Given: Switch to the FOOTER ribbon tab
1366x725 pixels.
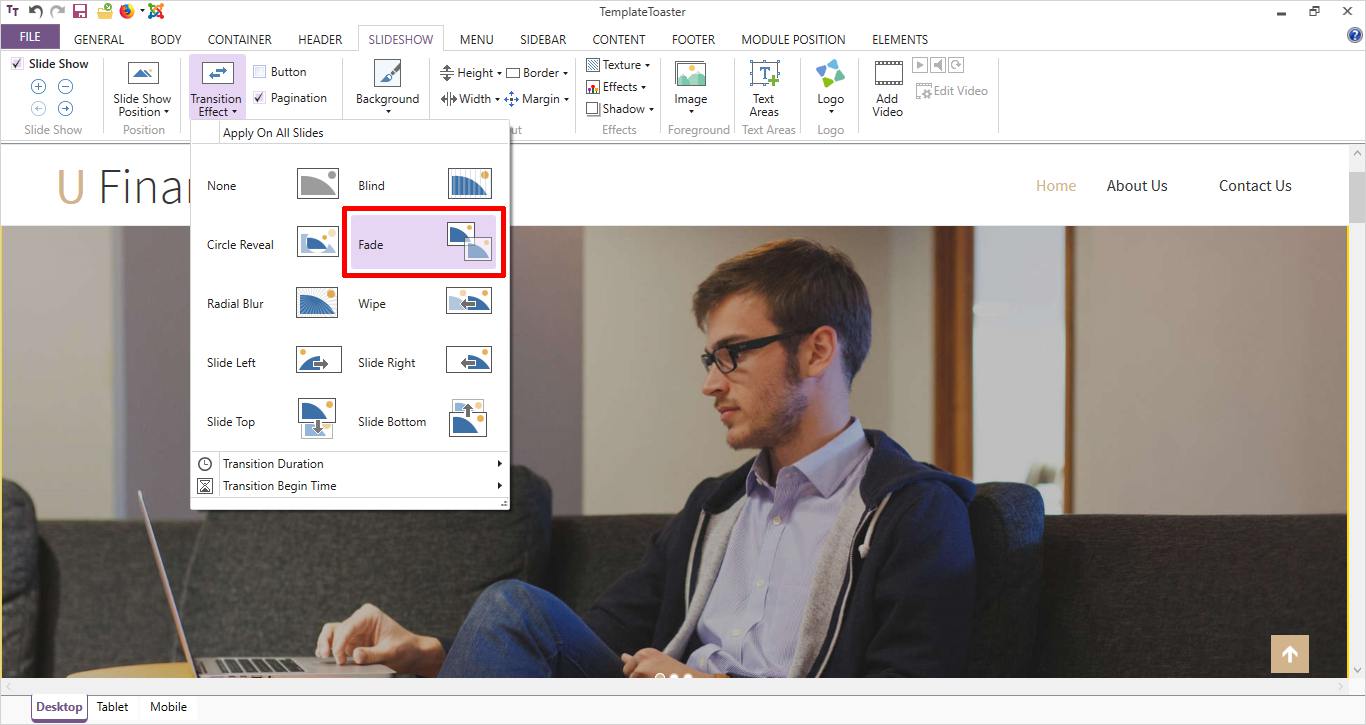Looking at the screenshot, I should (x=693, y=40).
